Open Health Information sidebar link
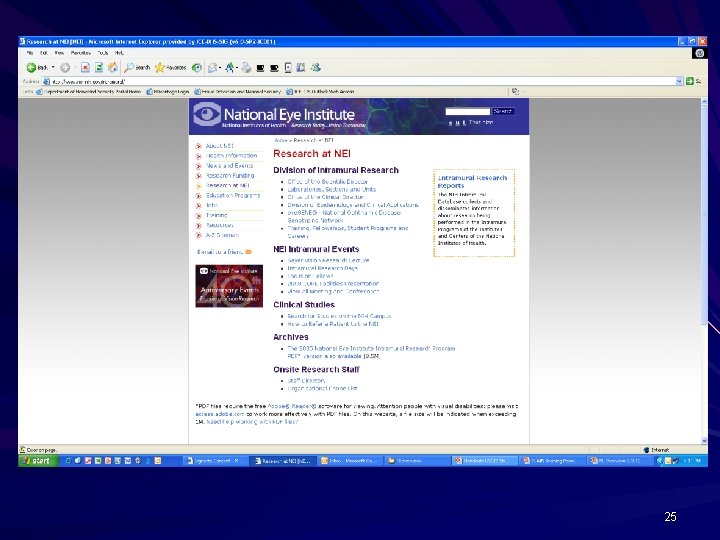This screenshot has width=720, height=540. pyautogui.click(x=231, y=156)
